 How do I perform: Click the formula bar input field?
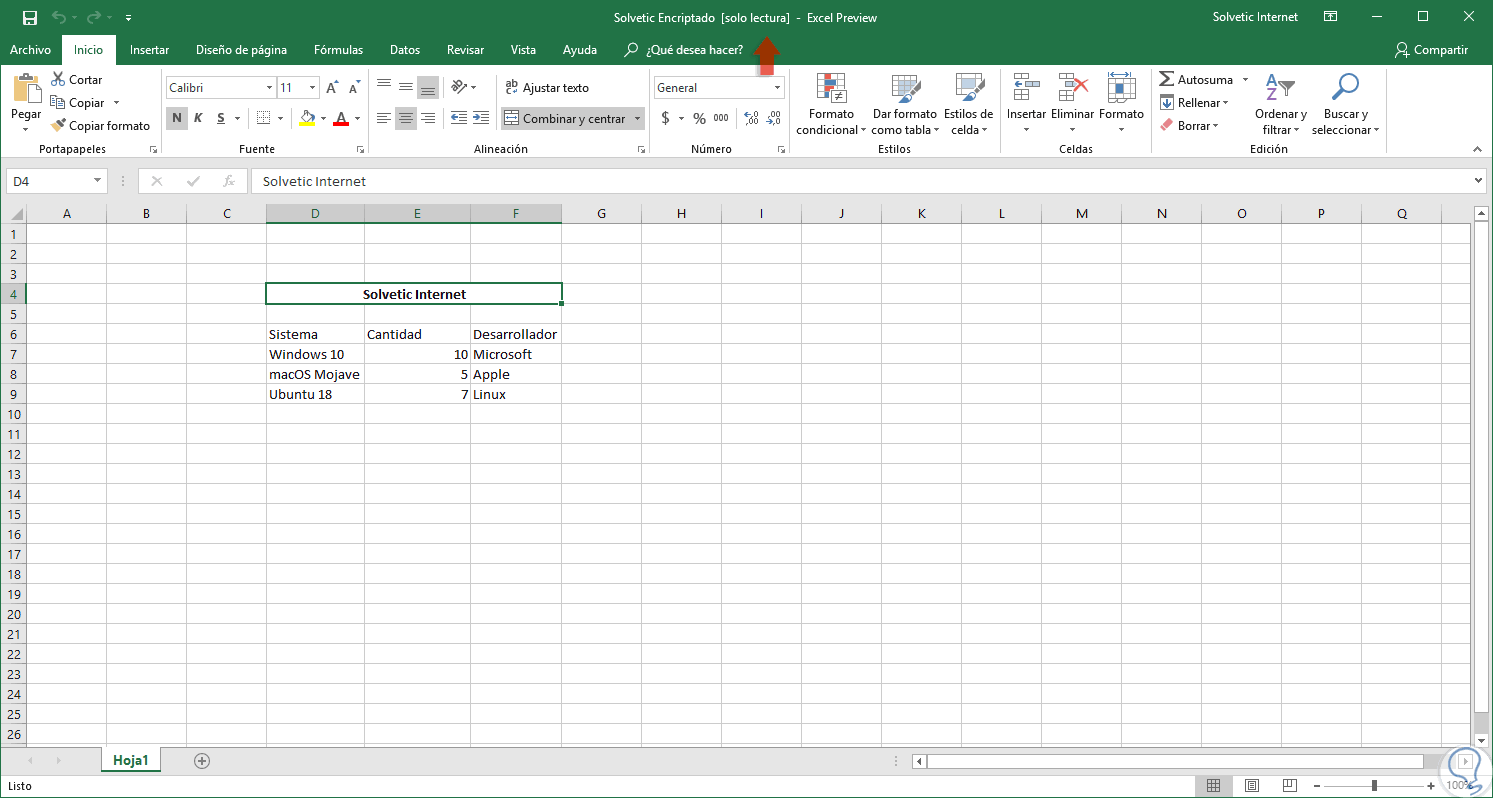pyautogui.click(x=861, y=181)
